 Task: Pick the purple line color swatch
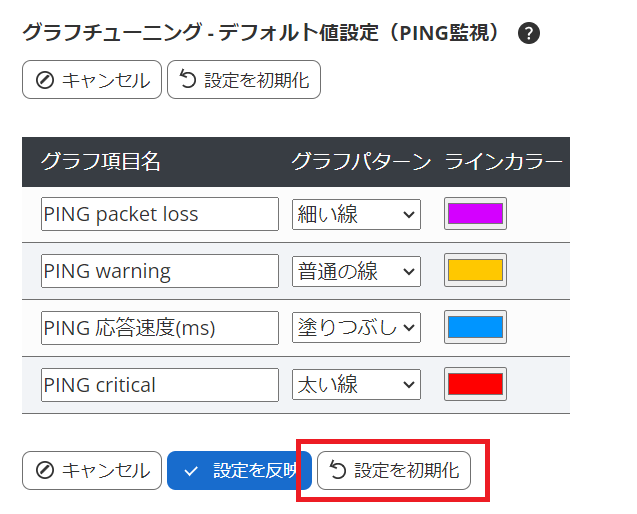[x=475, y=214]
